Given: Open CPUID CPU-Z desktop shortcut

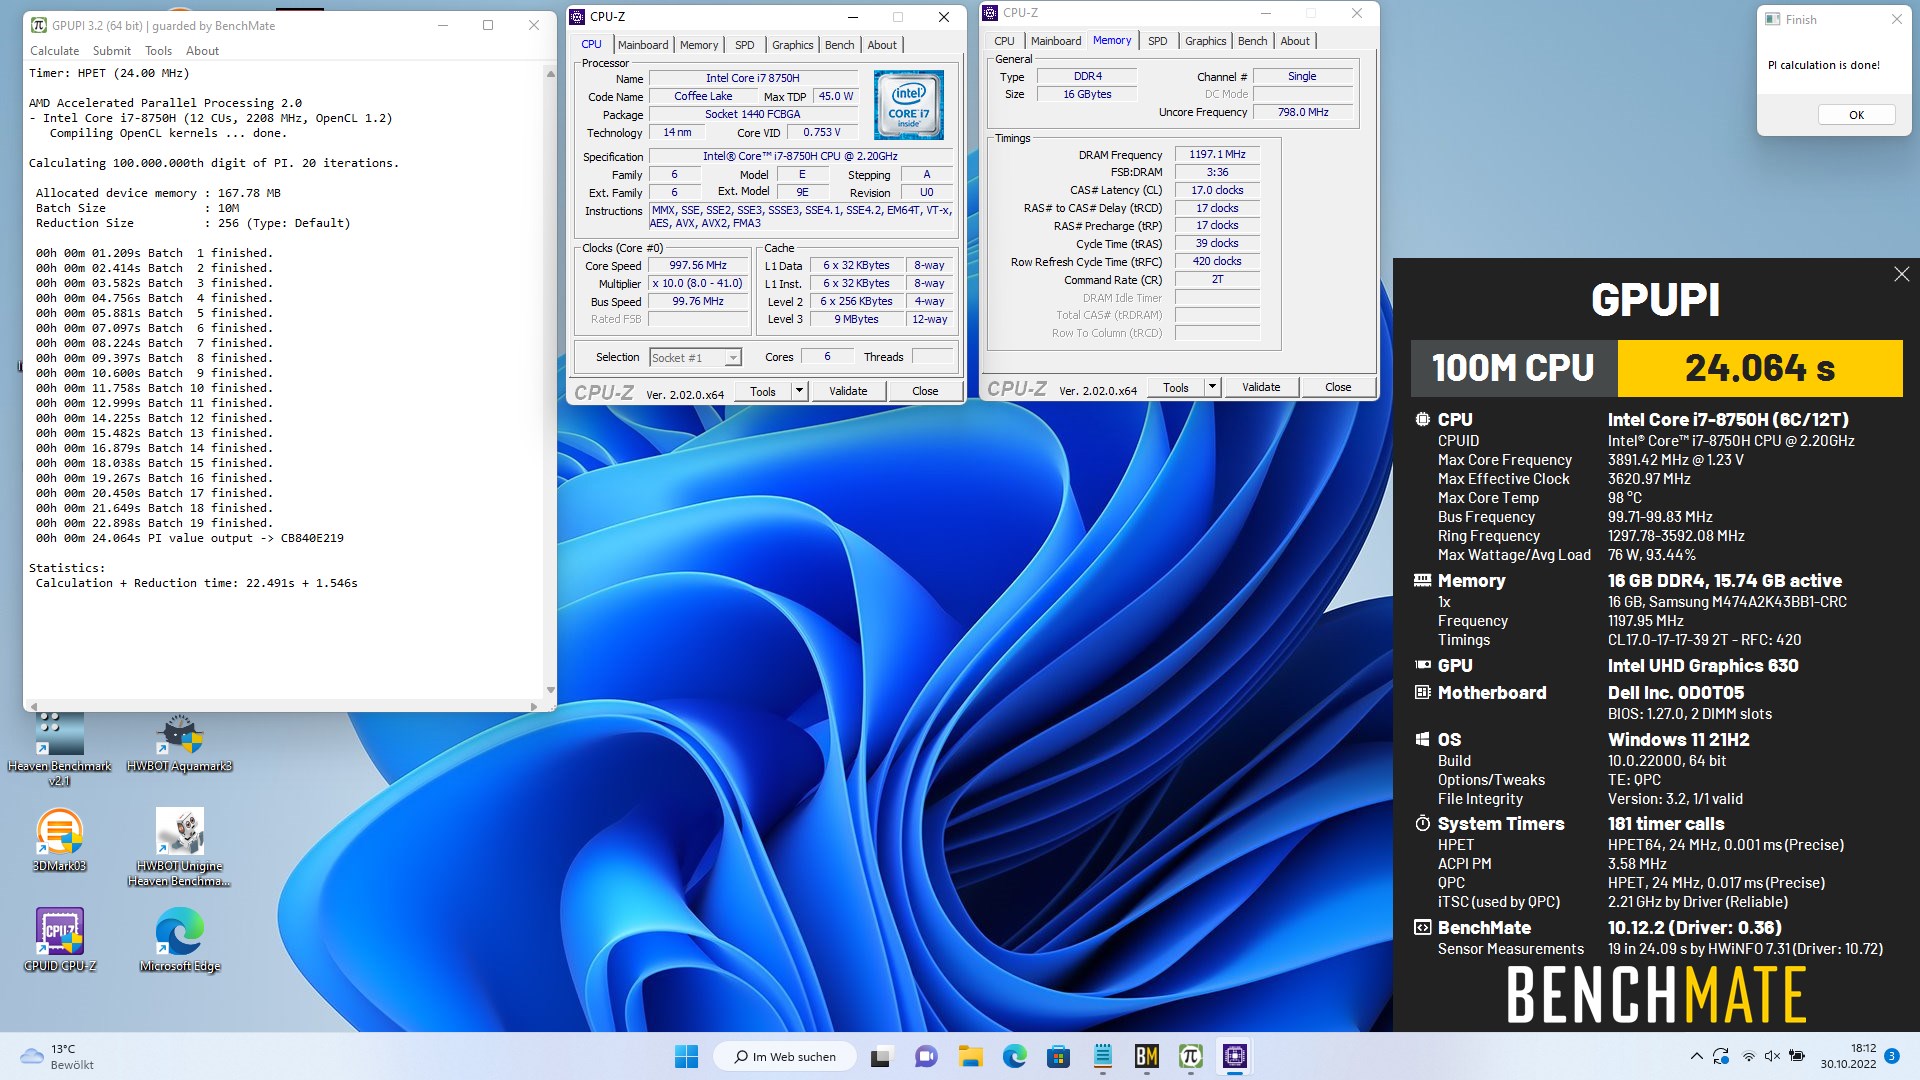Looking at the screenshot, I should (60, 940).
